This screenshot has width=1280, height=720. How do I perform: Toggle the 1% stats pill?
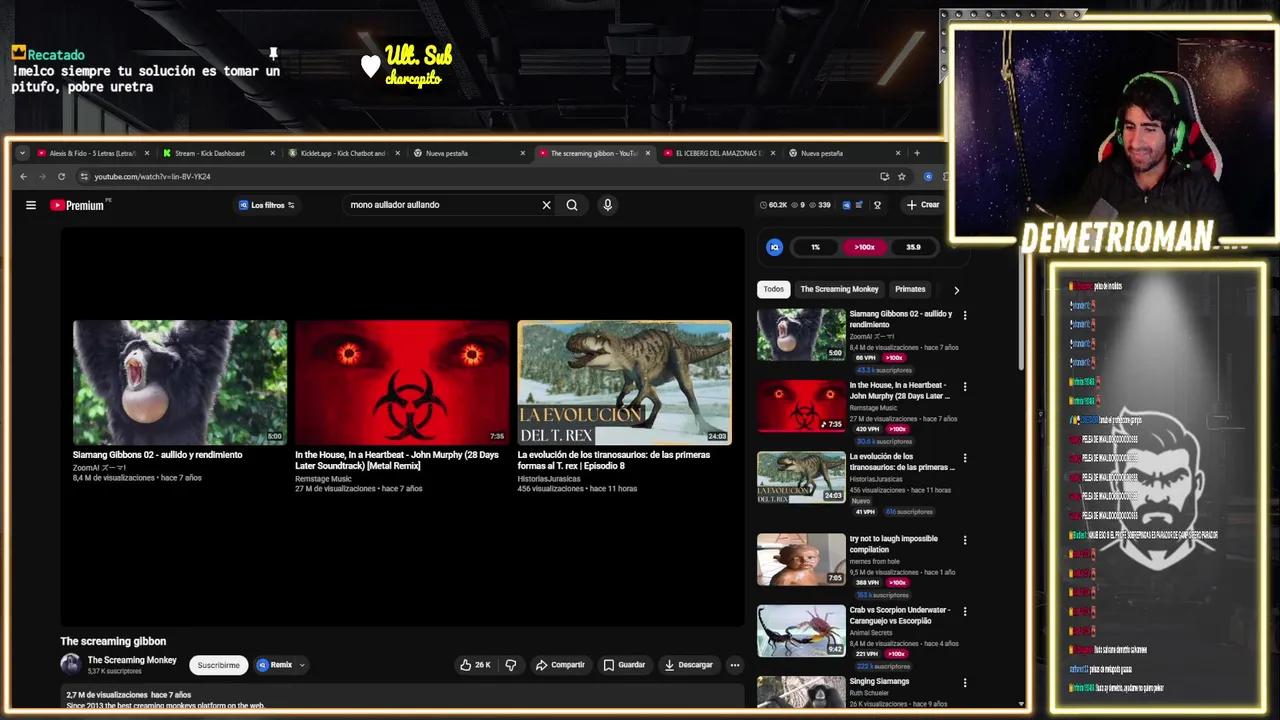[815, 247]
